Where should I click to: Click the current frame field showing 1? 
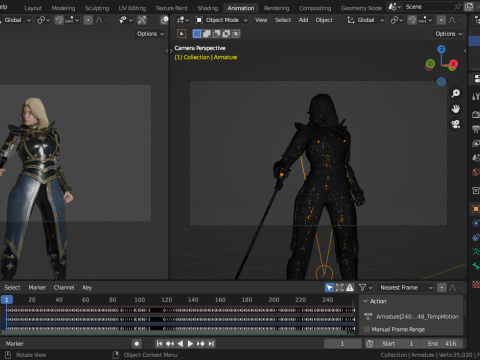tap(343, 344)
